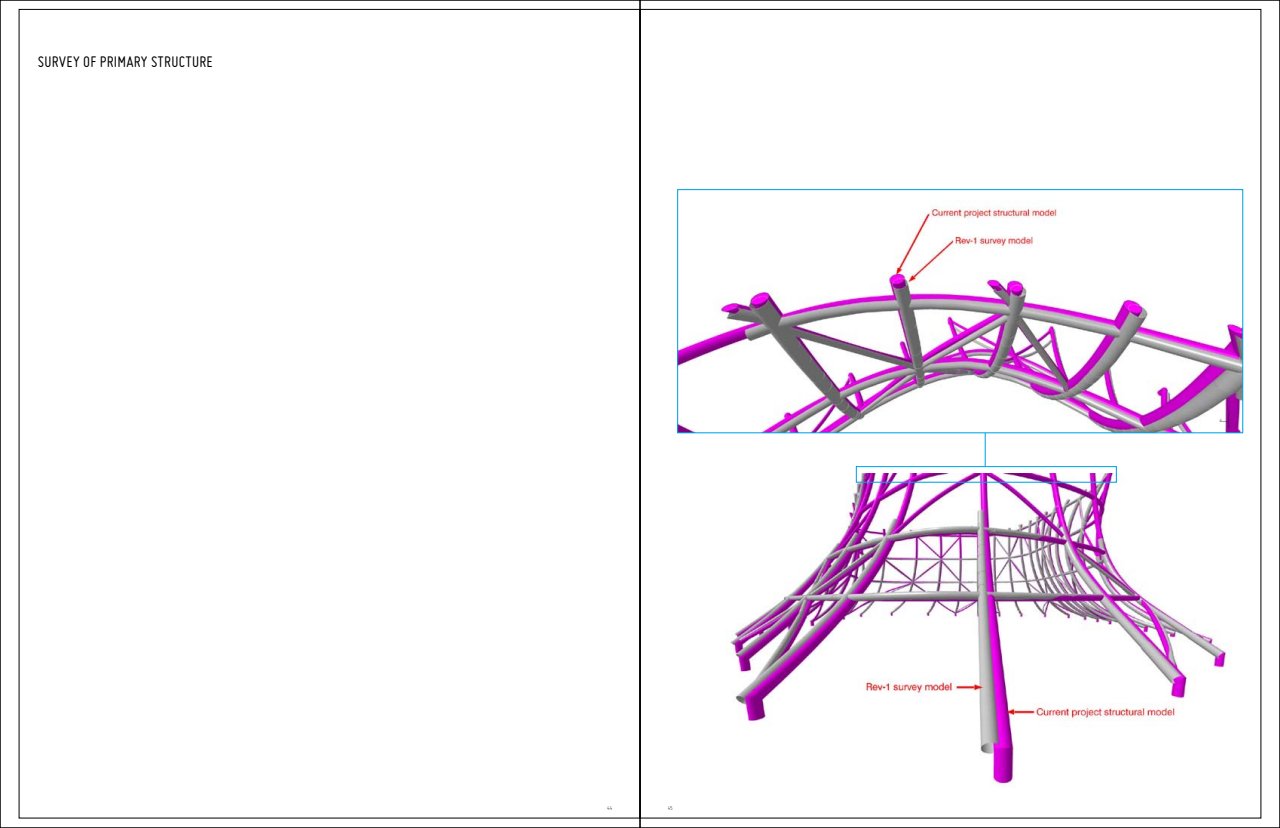The width and height of the screenshot is (1280, 828).
Task: Click magenta column cap under upper arrows
Action: point(898,281)
